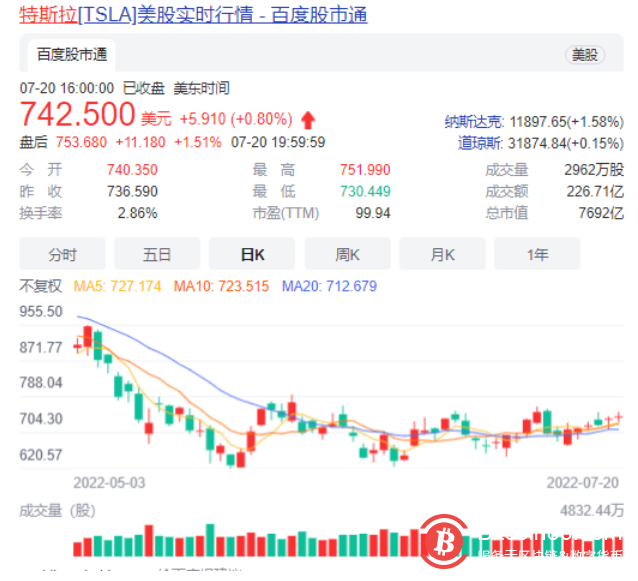This screenshot has height=581, width=638.
Task: Click the MA20: 712.679 indicator label
Action: coord(329,286)
